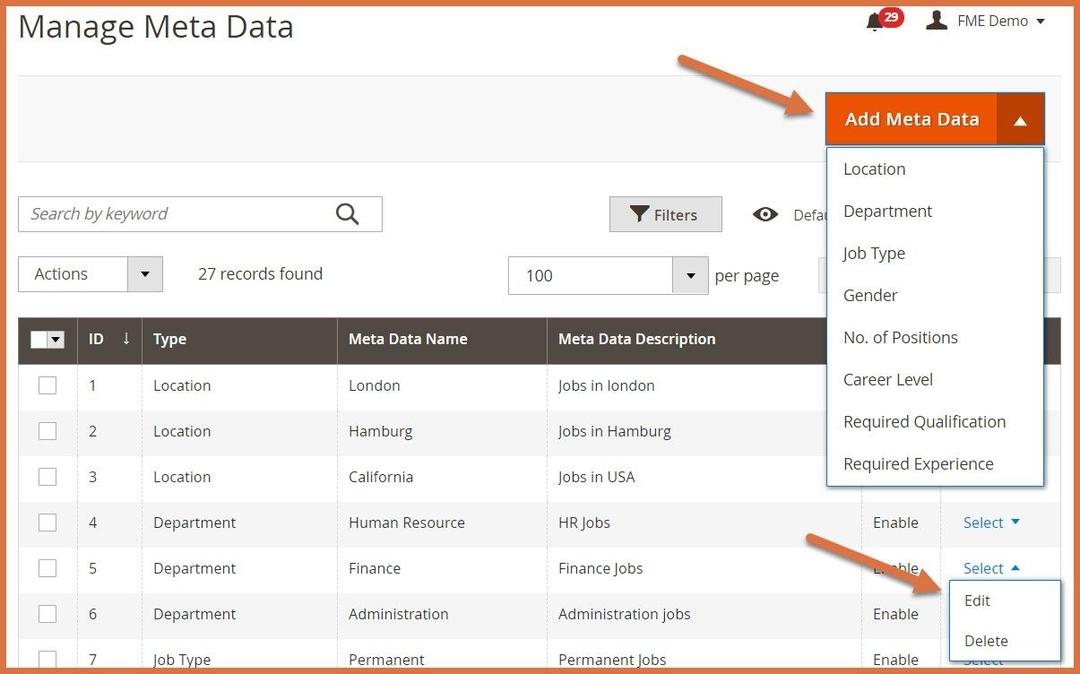Toggle the Add Meta Data arrow button

1020,120
